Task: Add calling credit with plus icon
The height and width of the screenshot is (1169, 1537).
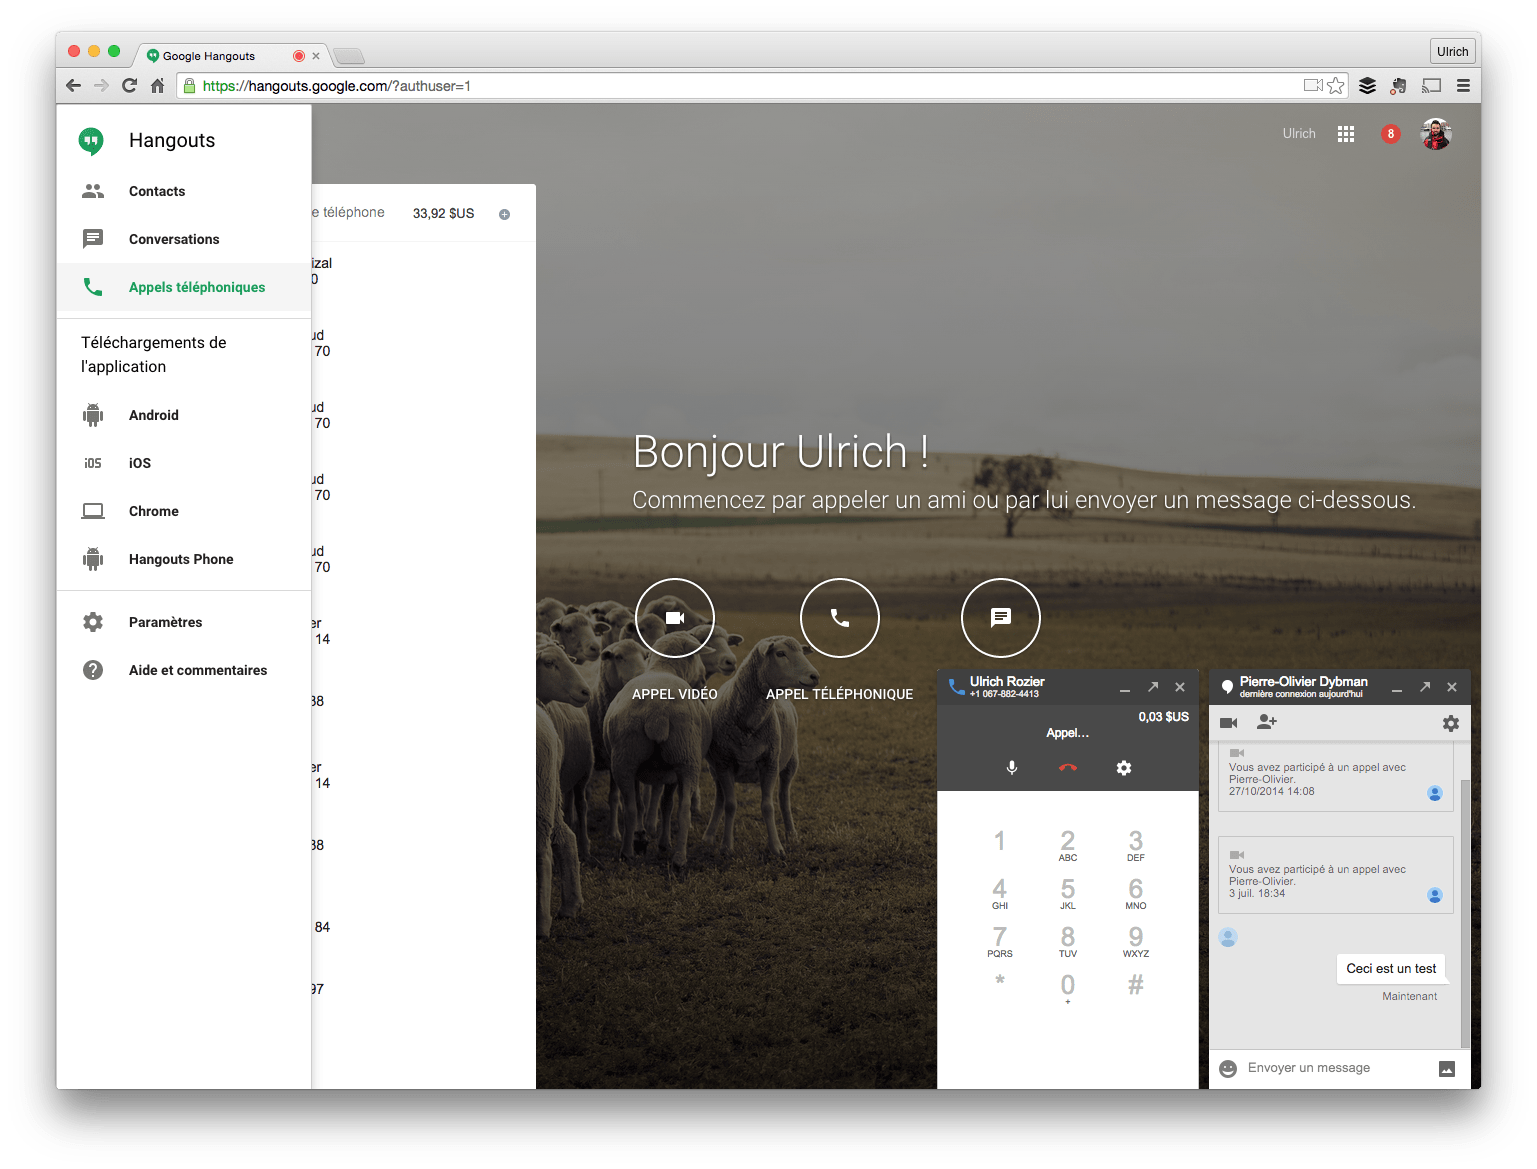Action: [x=504, y=214]
